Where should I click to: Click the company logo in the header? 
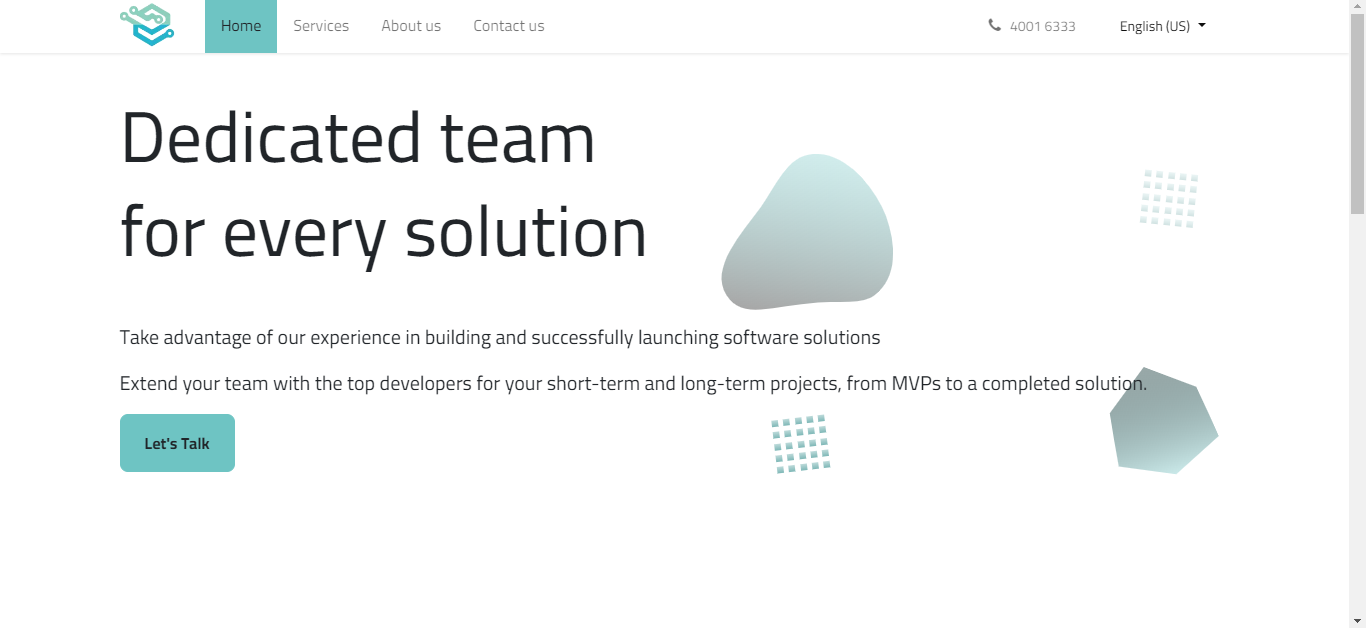(x=147, y=25)
